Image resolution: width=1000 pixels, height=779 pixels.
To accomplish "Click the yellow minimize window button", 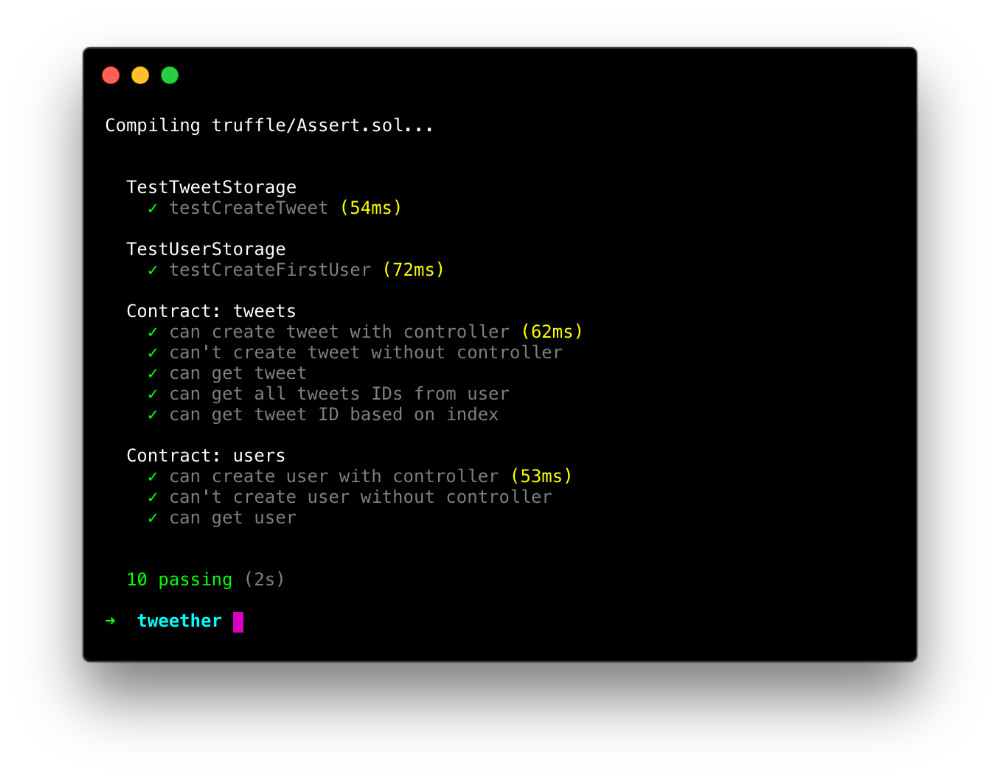I will pyautogui.click(x=140, y=75).
